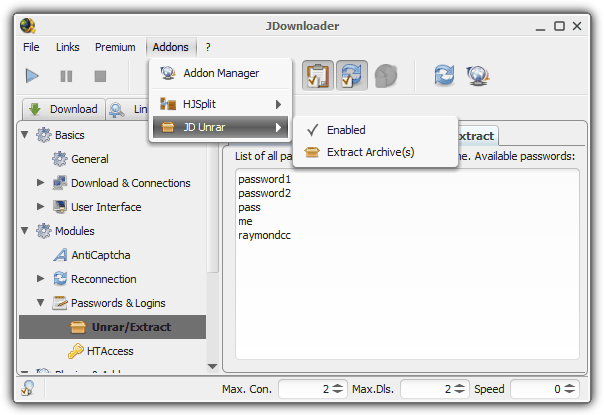This screenshot has width=604, height=415.
Task: Click the Stop downloads square icon
Action: click(100, 76)
